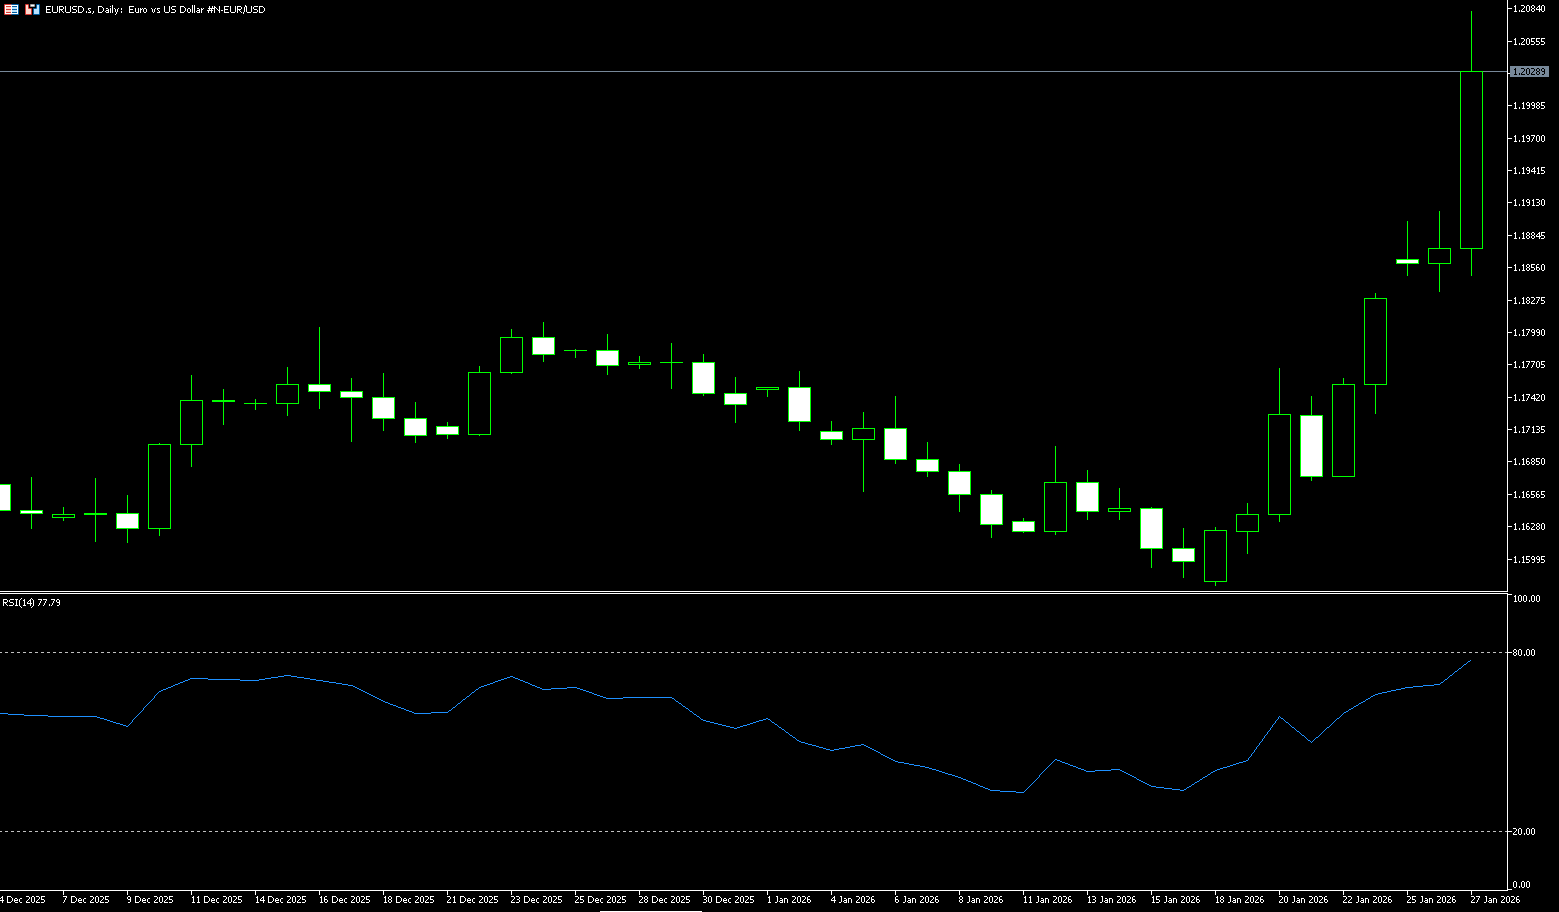The height and width of the screenshot is (912, 1559).
Task: Click the 23 Dec 2025 date label
Action: (x=536, y=900)
